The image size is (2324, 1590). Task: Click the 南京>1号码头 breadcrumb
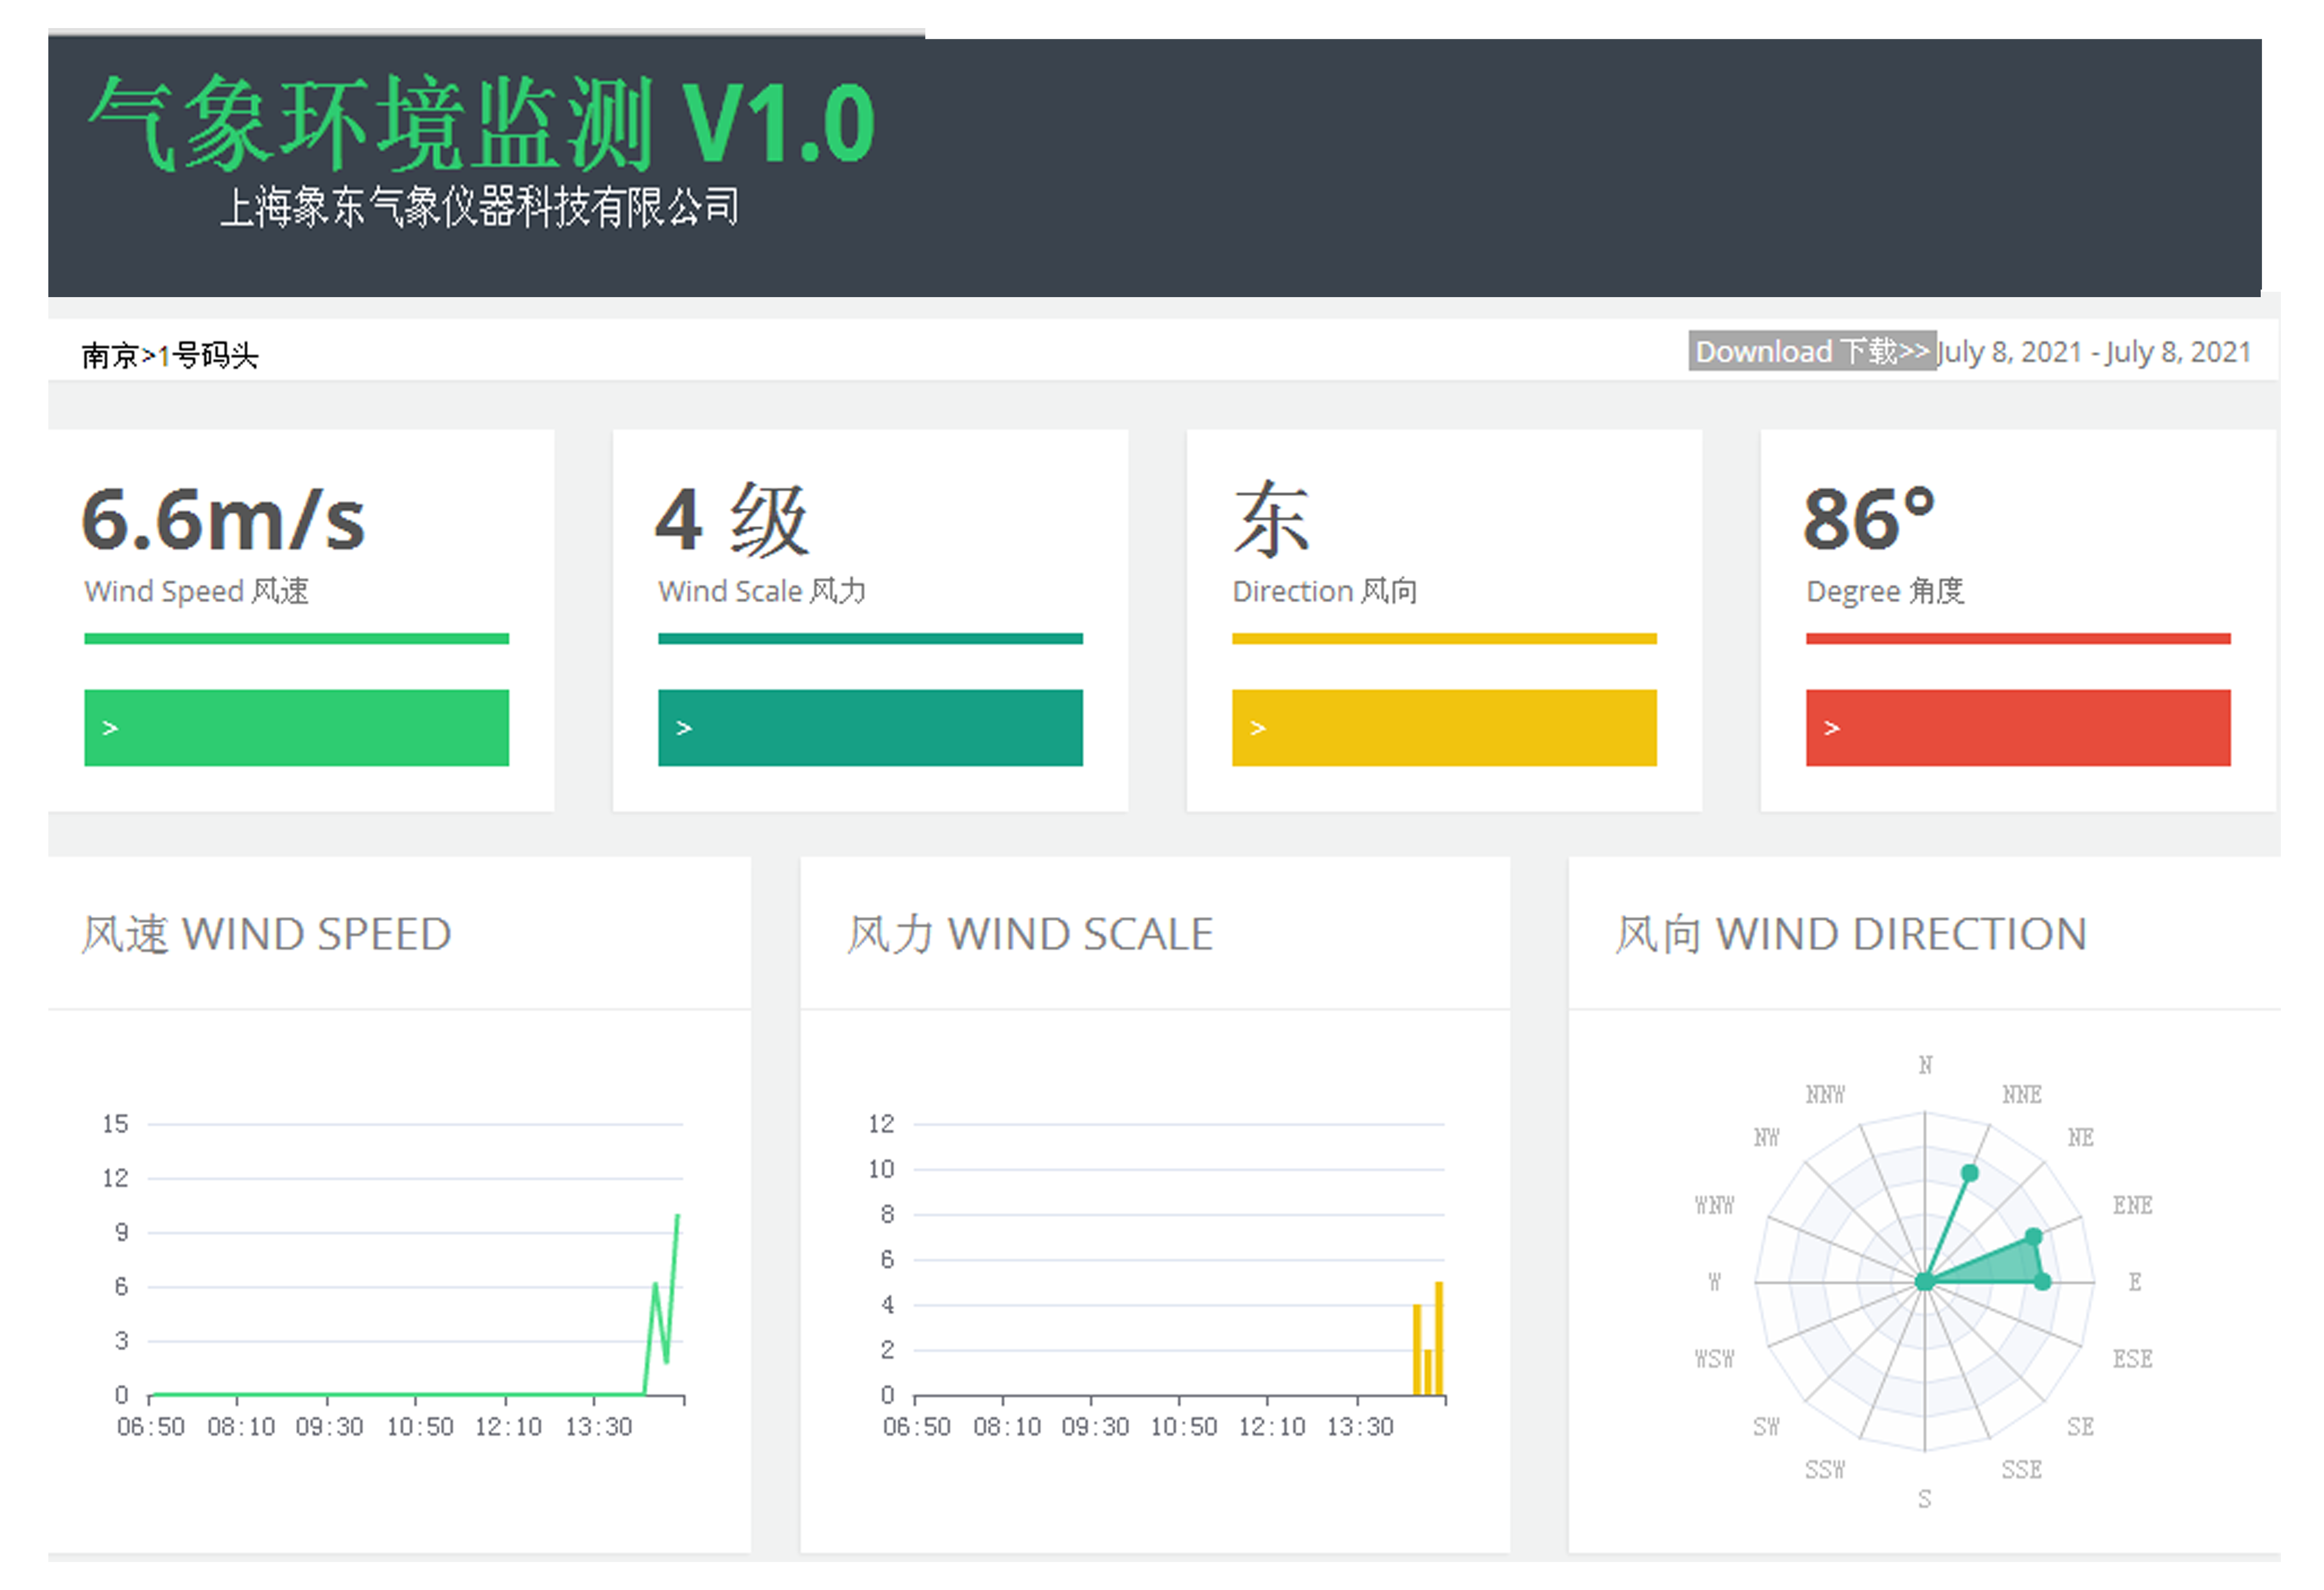coord(169,355)
